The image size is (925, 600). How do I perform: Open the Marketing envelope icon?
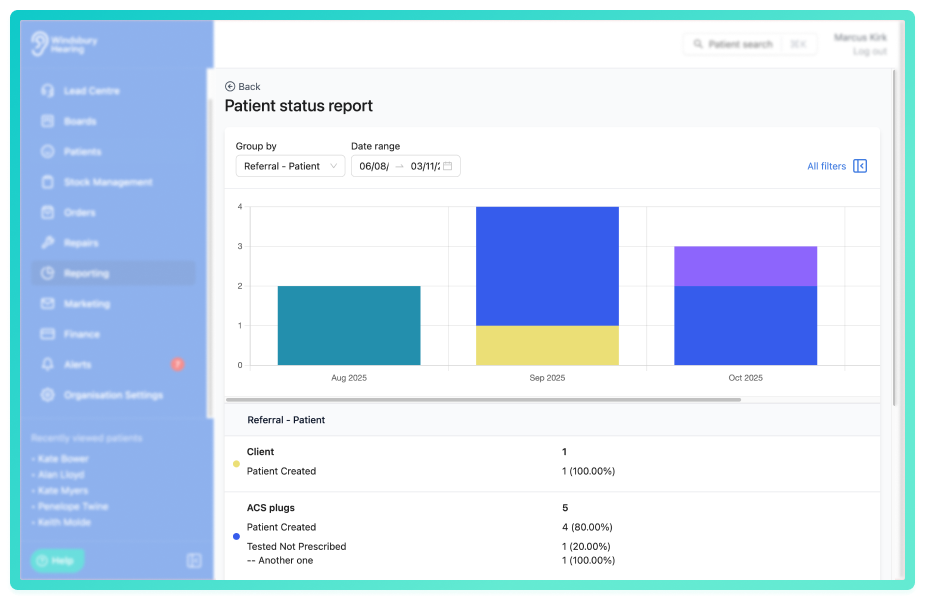(48, 304)
